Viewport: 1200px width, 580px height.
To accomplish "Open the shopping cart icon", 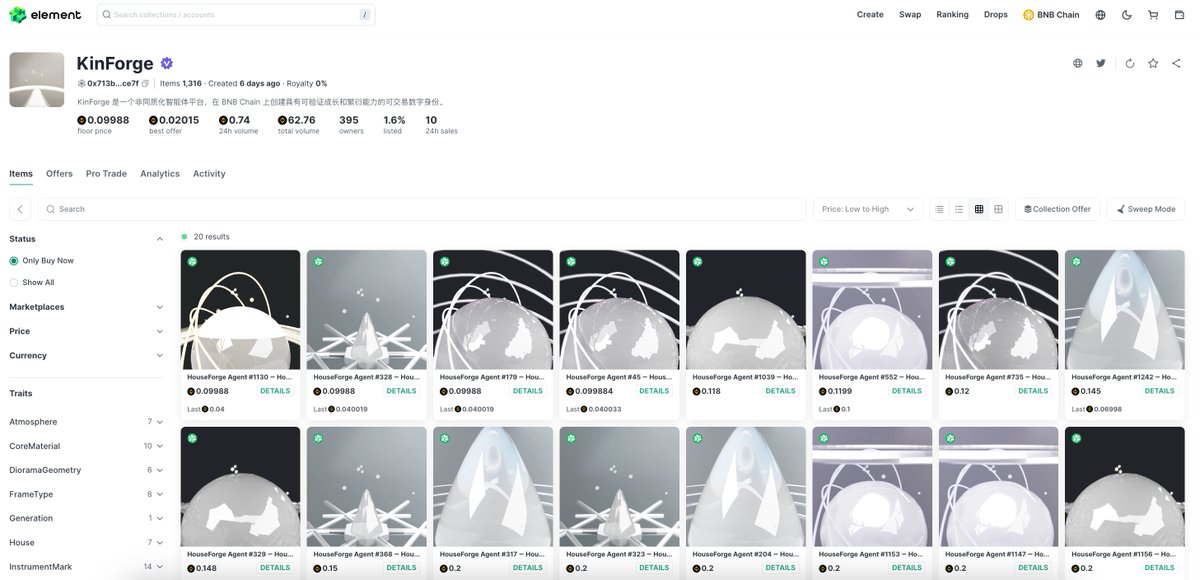I will [x=1153, y=15].
